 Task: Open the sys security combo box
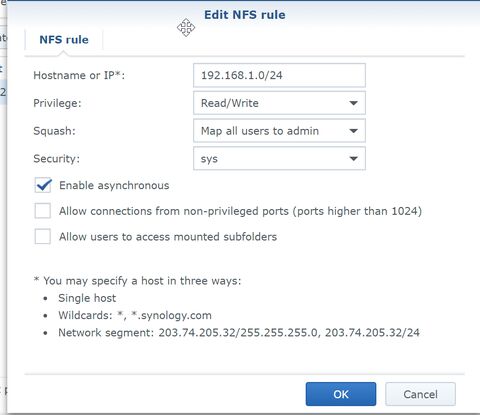[x=279, y=159]
